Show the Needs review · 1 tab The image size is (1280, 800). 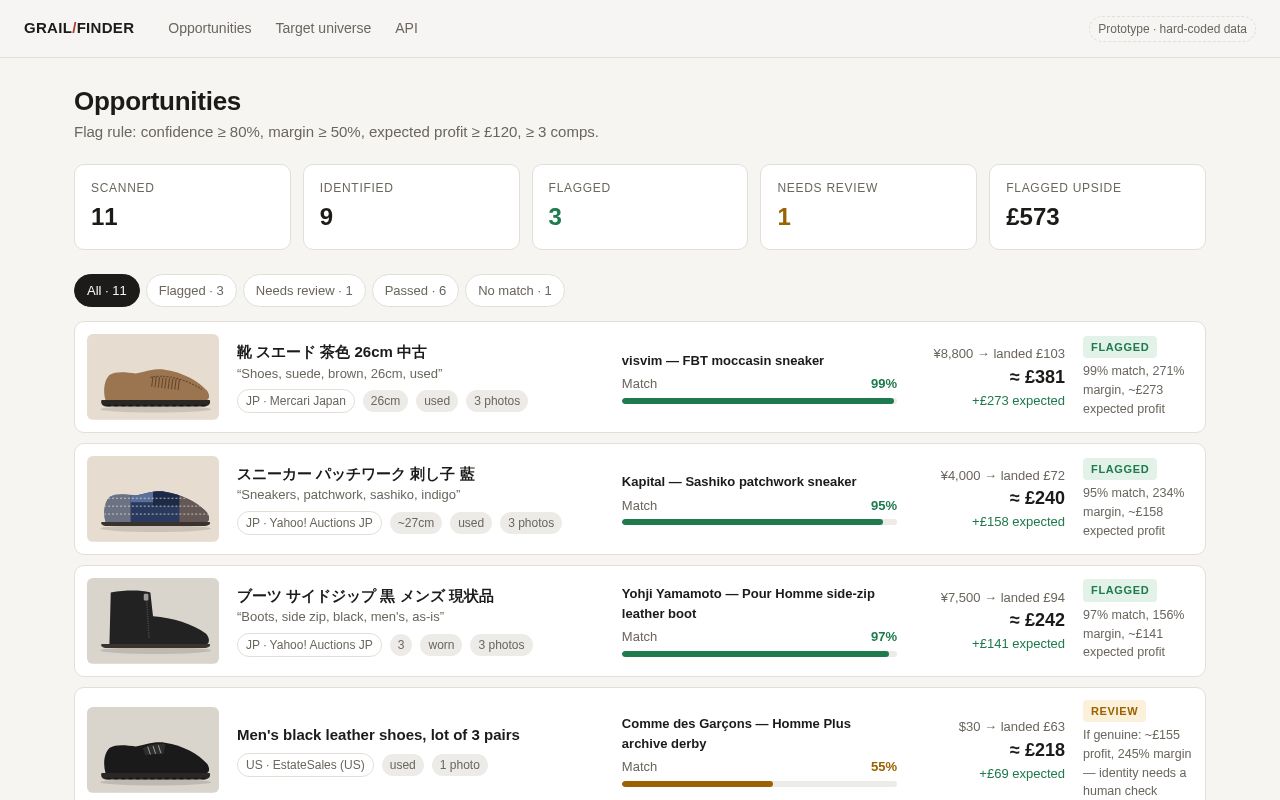pos(304,290)
